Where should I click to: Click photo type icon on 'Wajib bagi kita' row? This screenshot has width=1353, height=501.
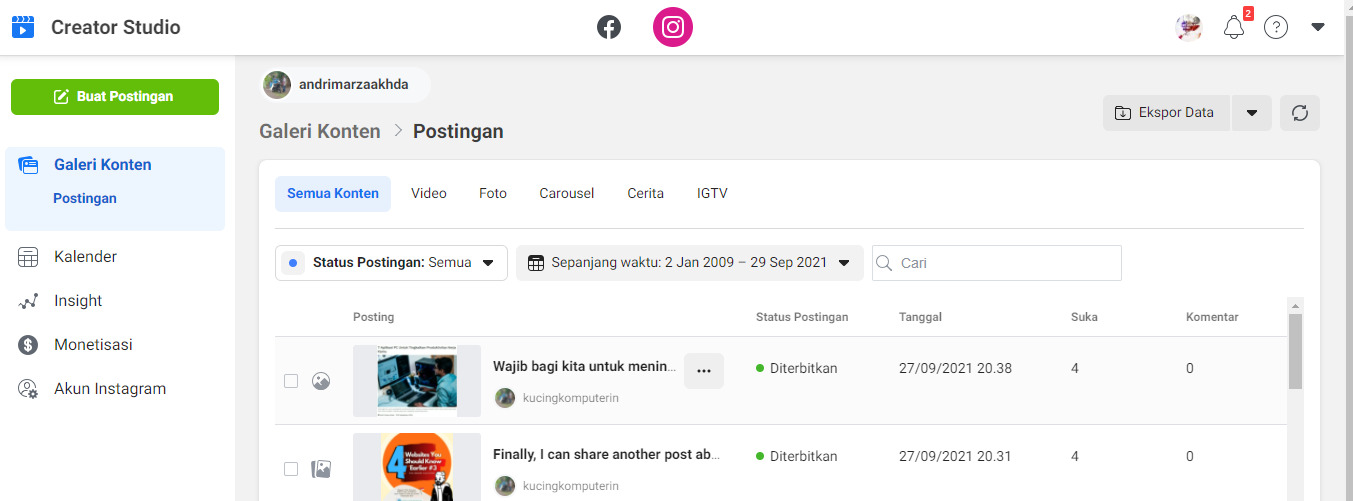click(x=321, y=381)
